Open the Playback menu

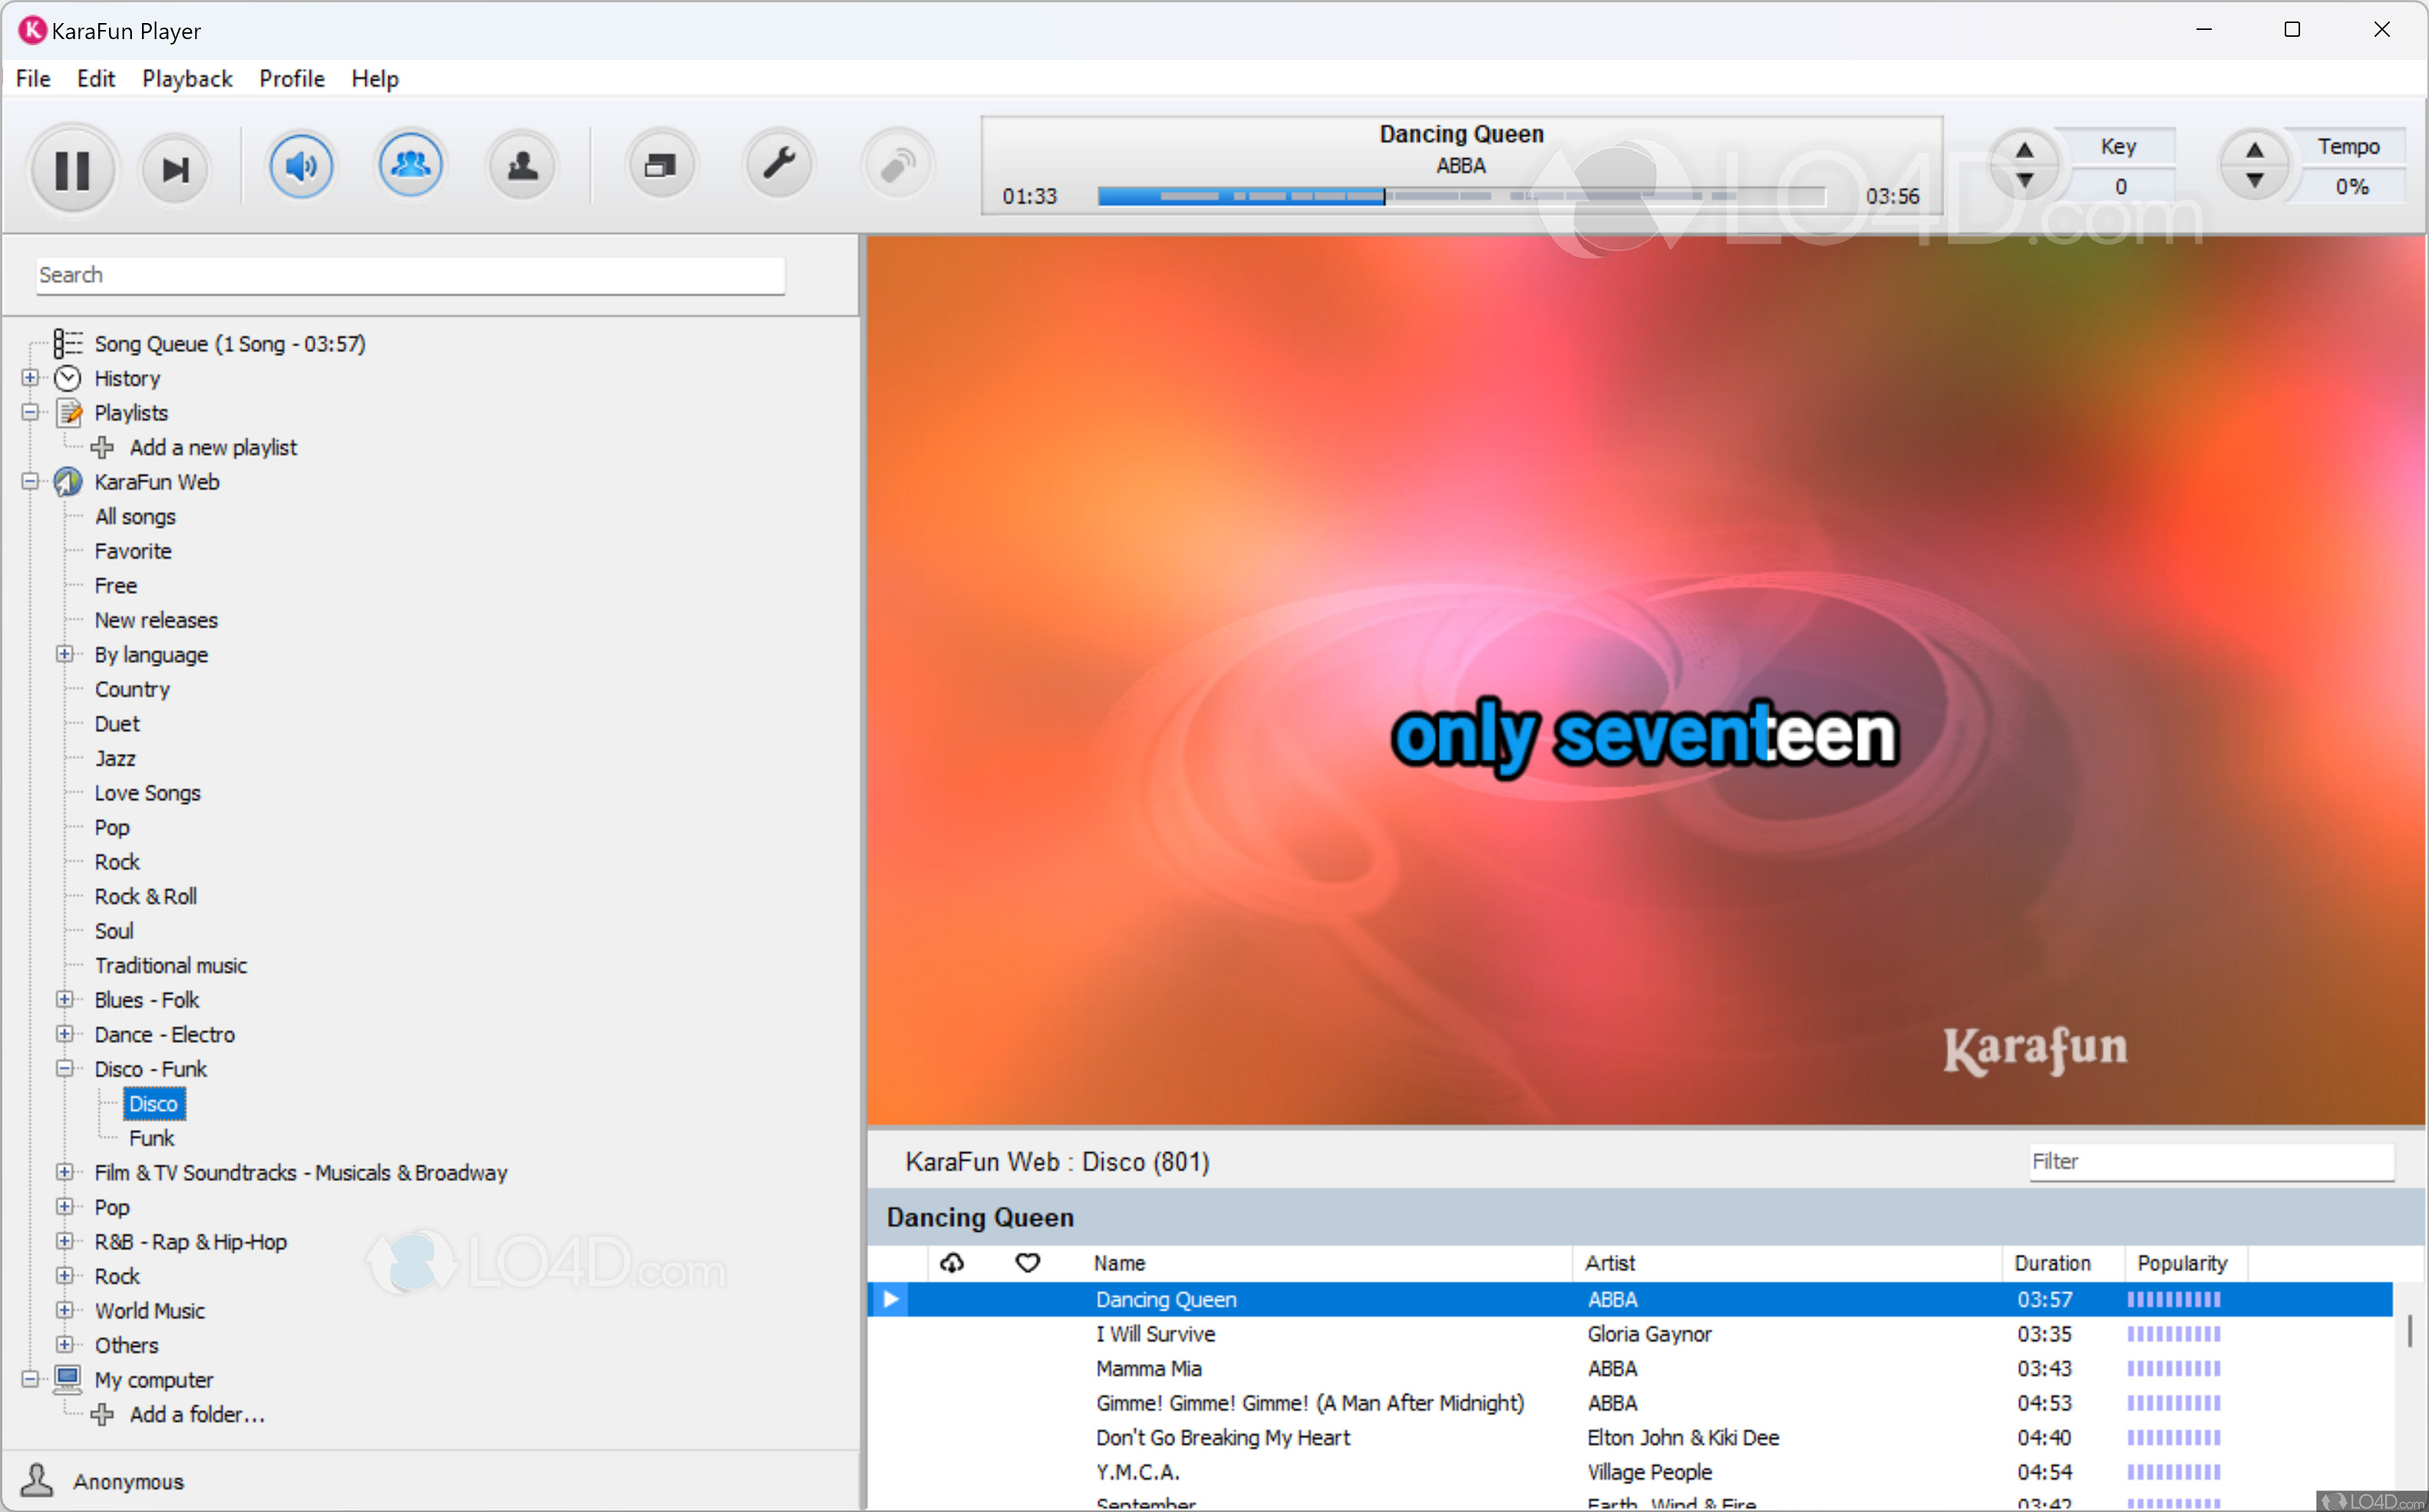187,78
